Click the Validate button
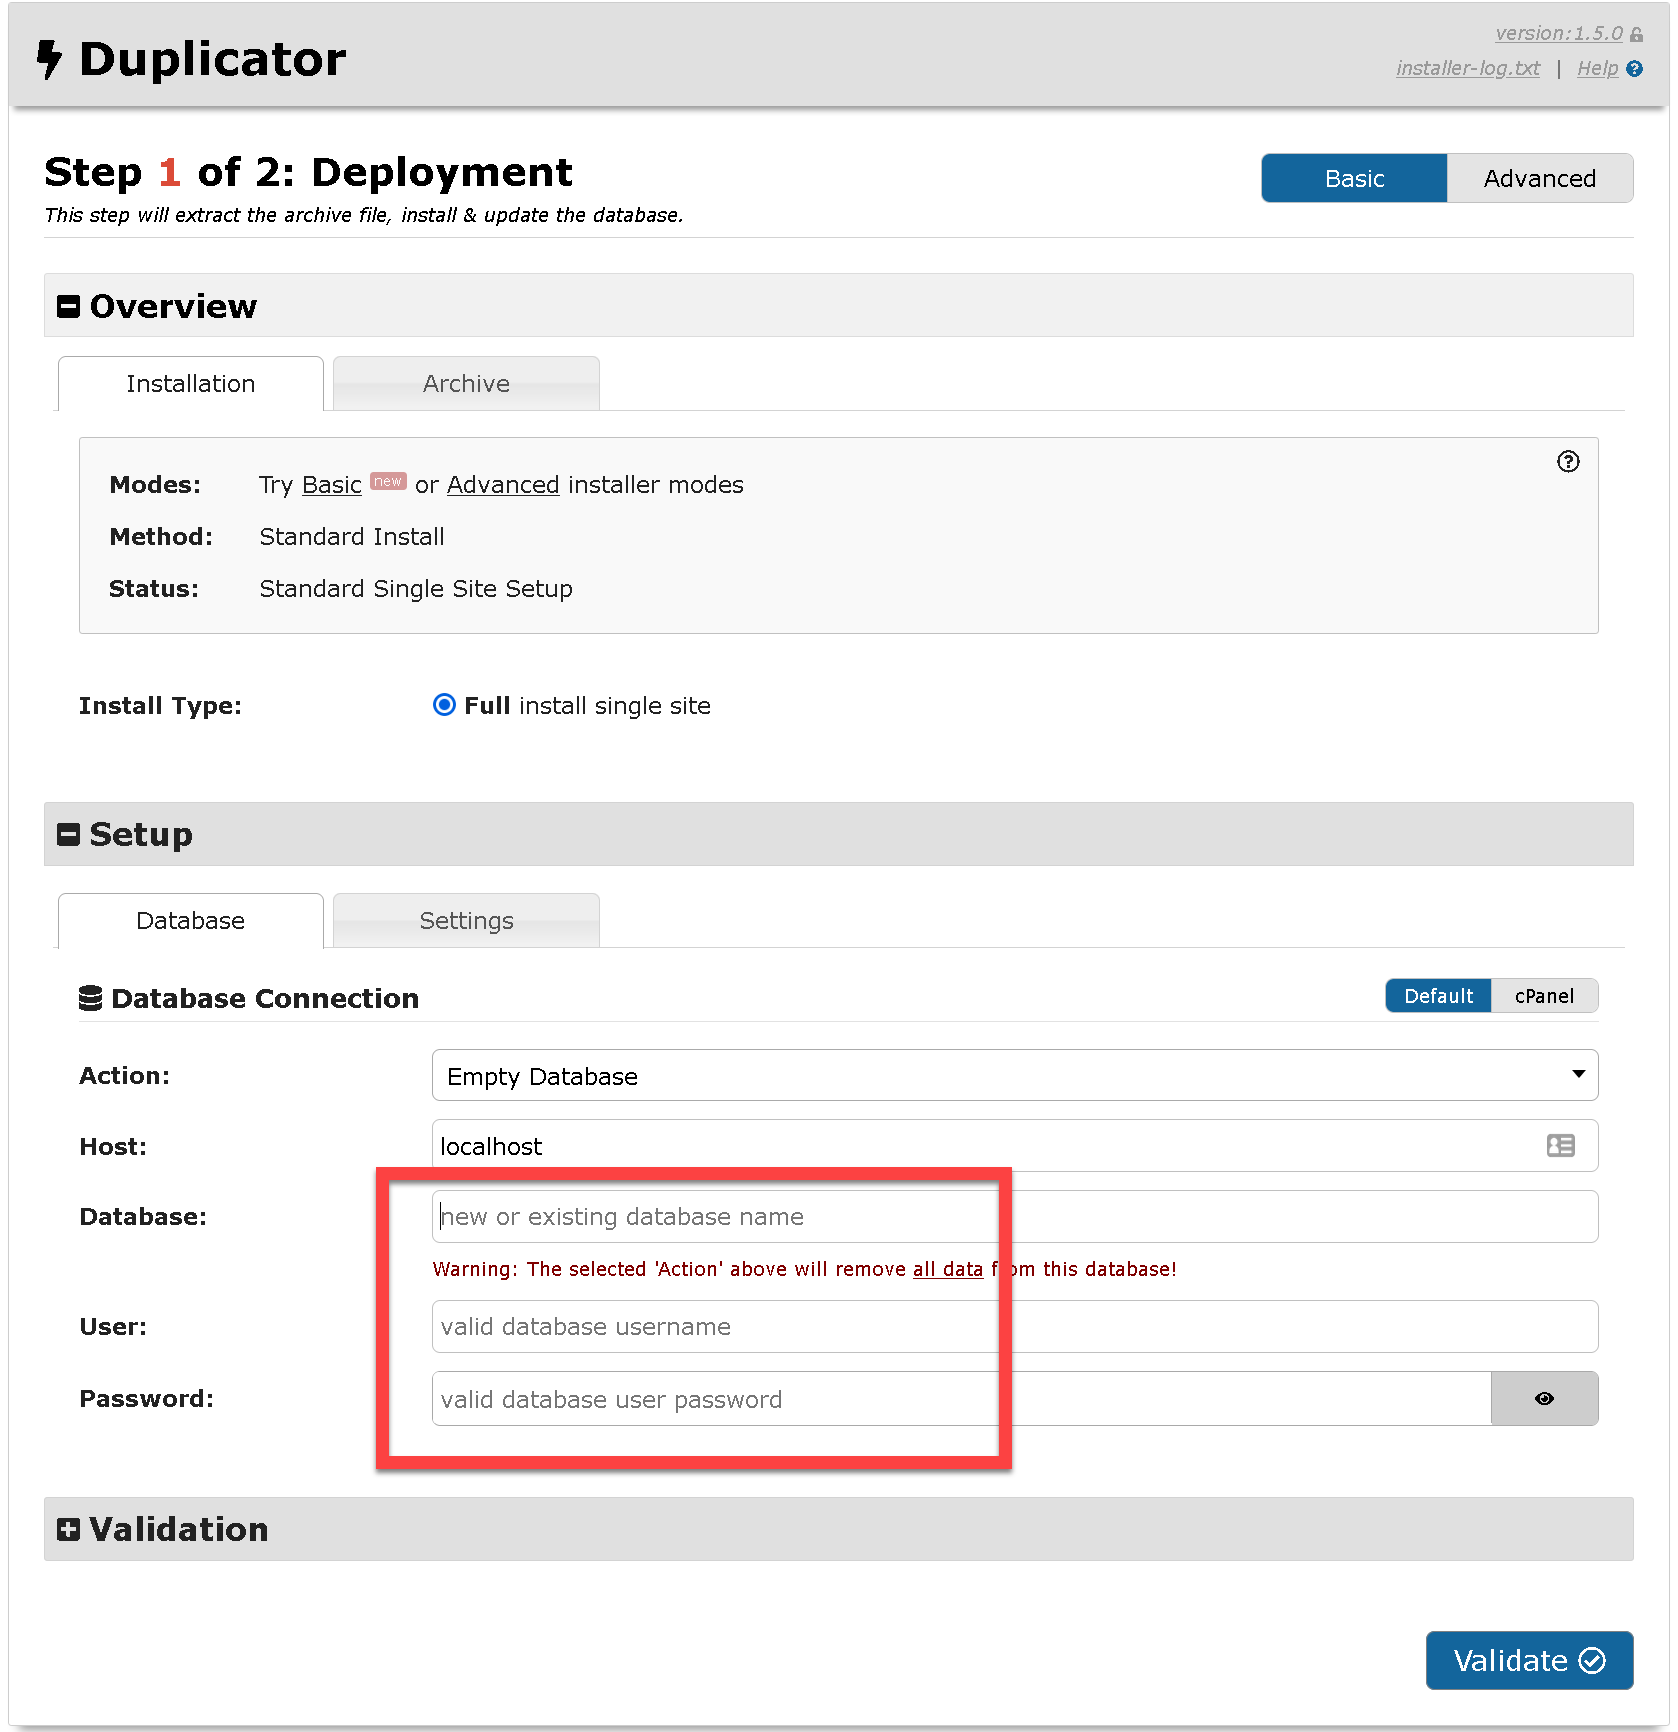1678x1732 pixels. coord(1528,1660)
